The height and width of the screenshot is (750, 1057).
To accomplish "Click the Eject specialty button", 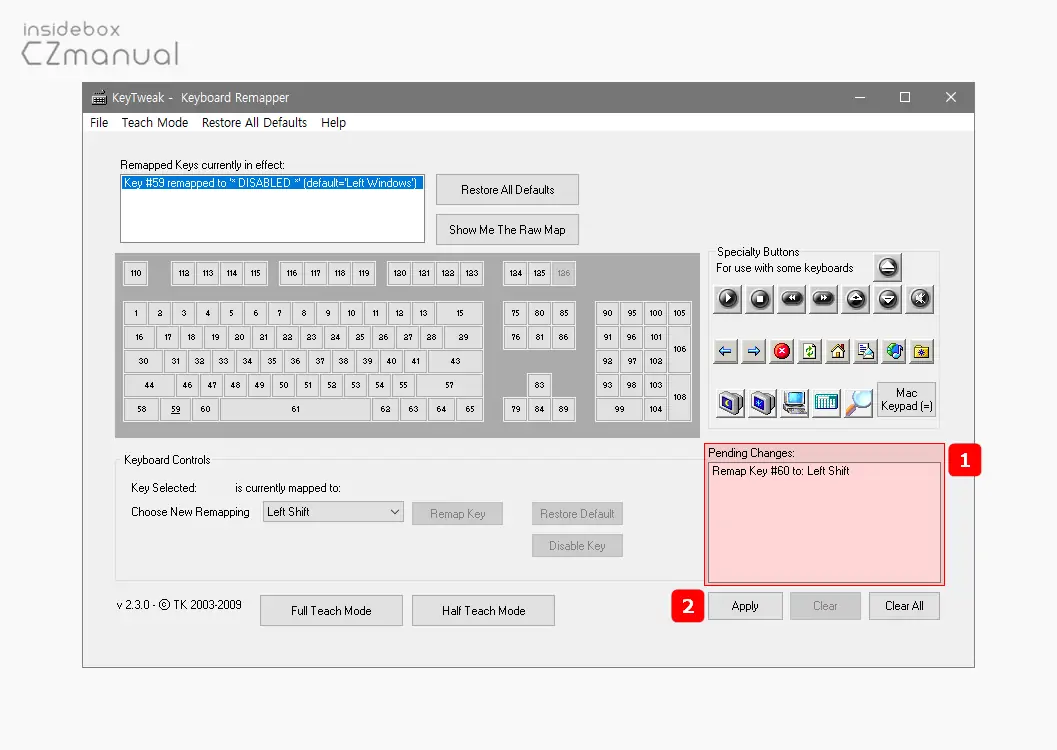I will (887, 267).
